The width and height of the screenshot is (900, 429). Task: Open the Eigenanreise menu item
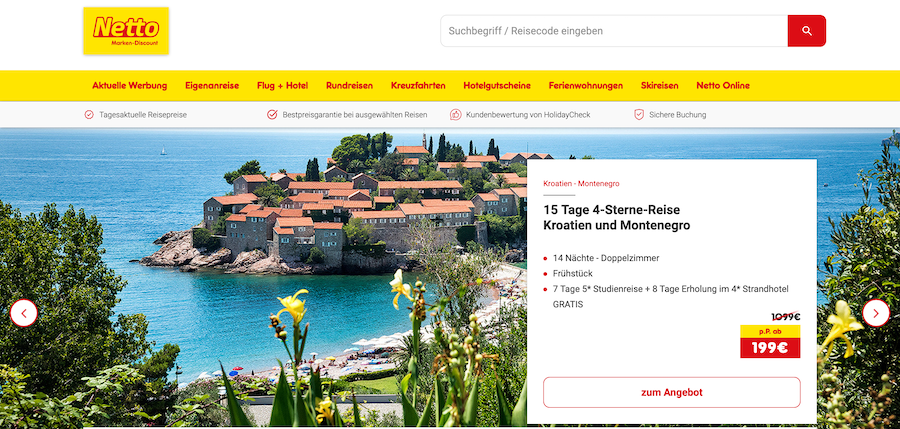212,86
